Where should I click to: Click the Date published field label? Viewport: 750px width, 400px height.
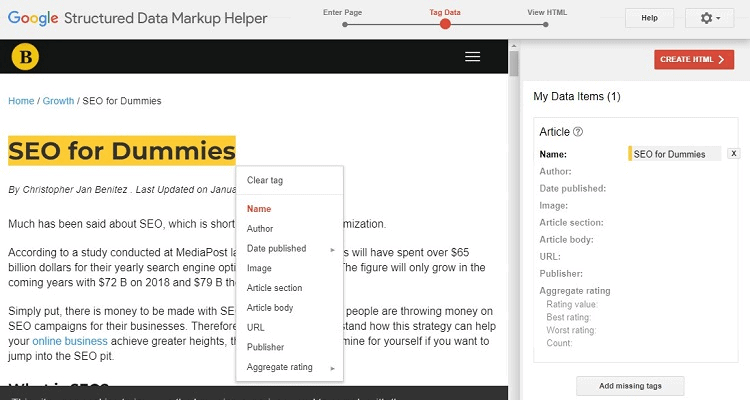[x=573, y=189]
